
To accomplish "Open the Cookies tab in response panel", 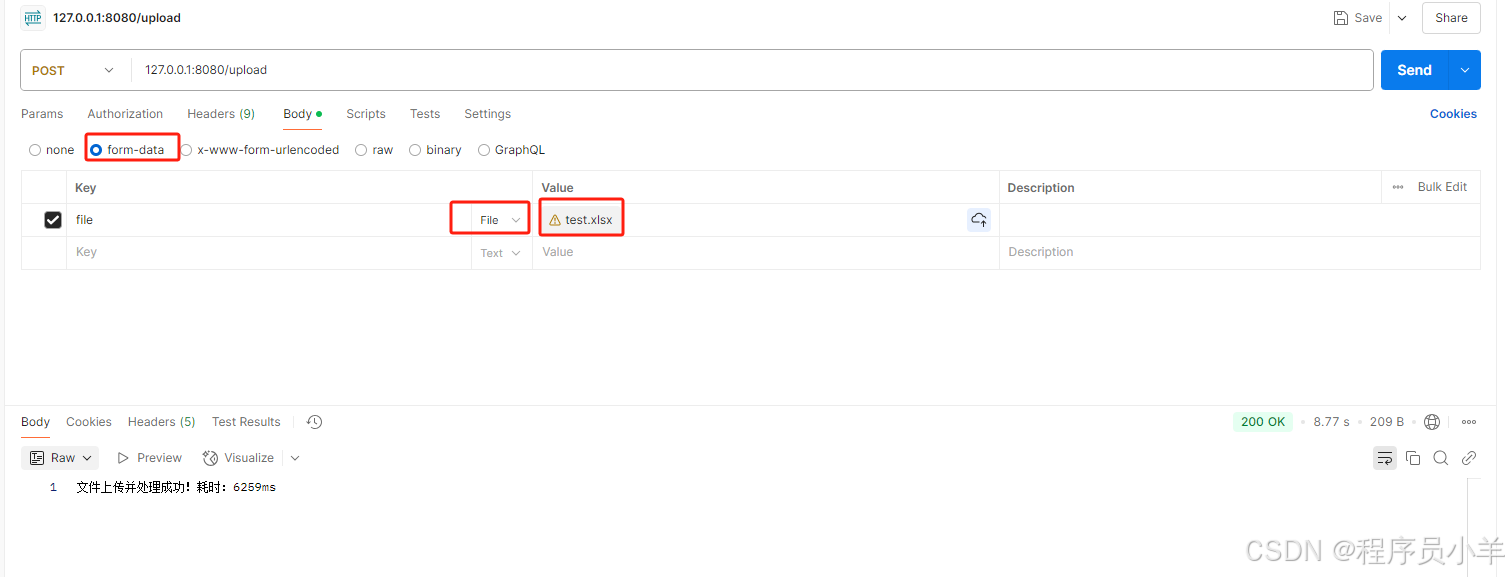I will pyautogui.click(x=88, y=421).
